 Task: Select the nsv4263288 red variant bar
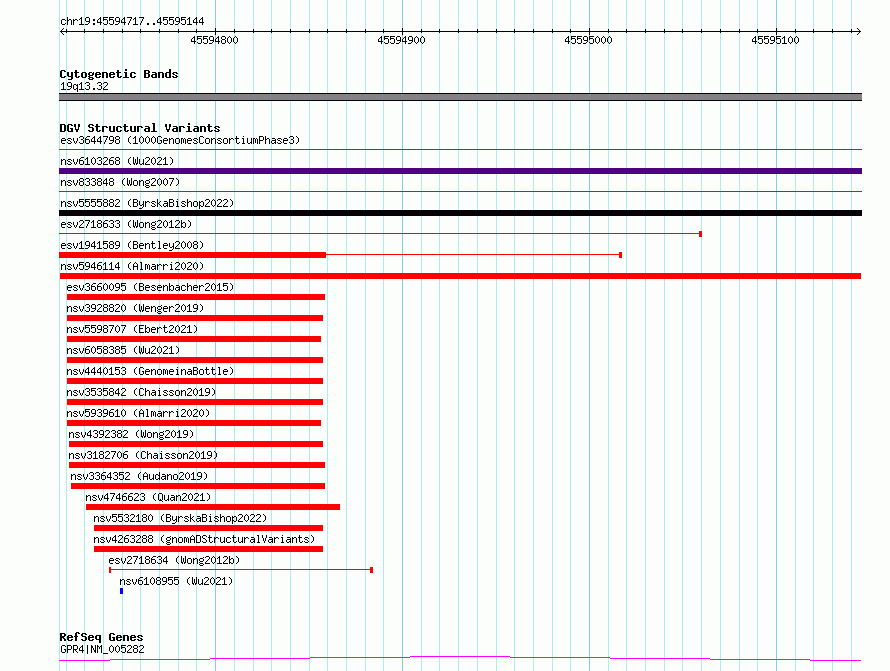(208, 549)
